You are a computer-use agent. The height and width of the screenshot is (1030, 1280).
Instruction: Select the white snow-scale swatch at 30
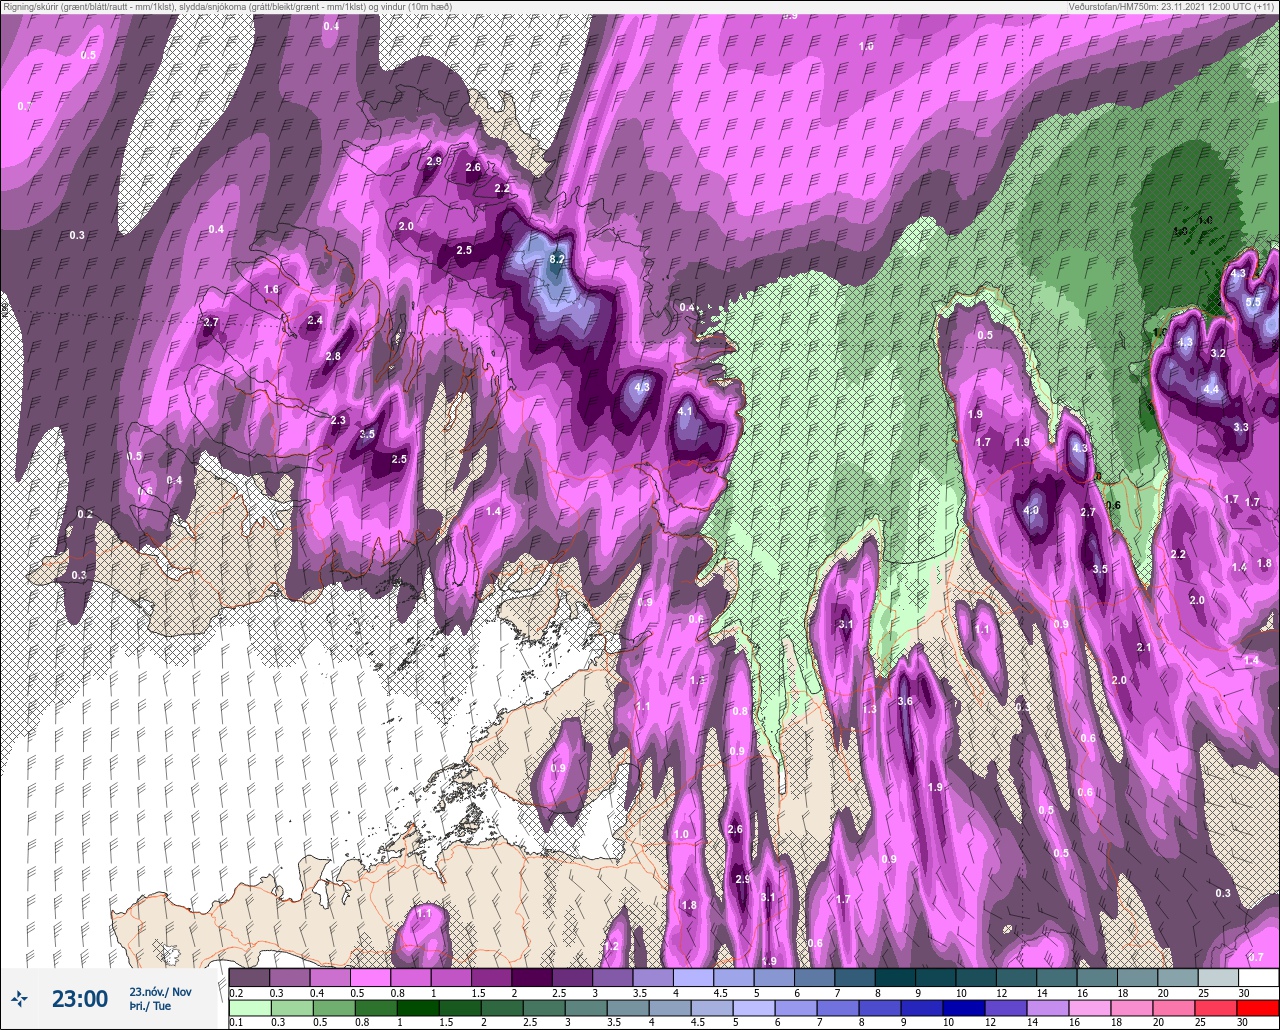[x=1258, y=977]
